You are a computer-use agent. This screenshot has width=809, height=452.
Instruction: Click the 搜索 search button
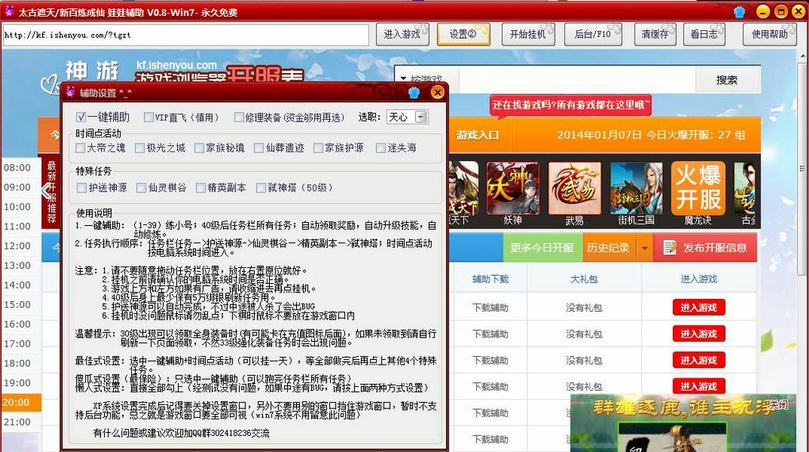726,80
